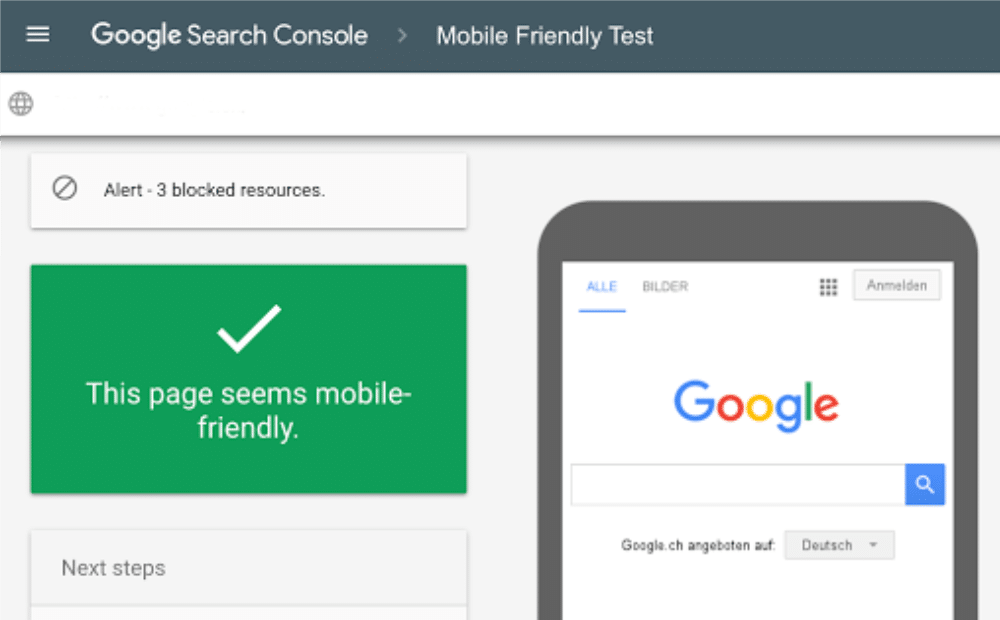The image size is (1000, 620).
Task: Click the Google logo inside the phone mockup
Action: (x=755, y=404)
